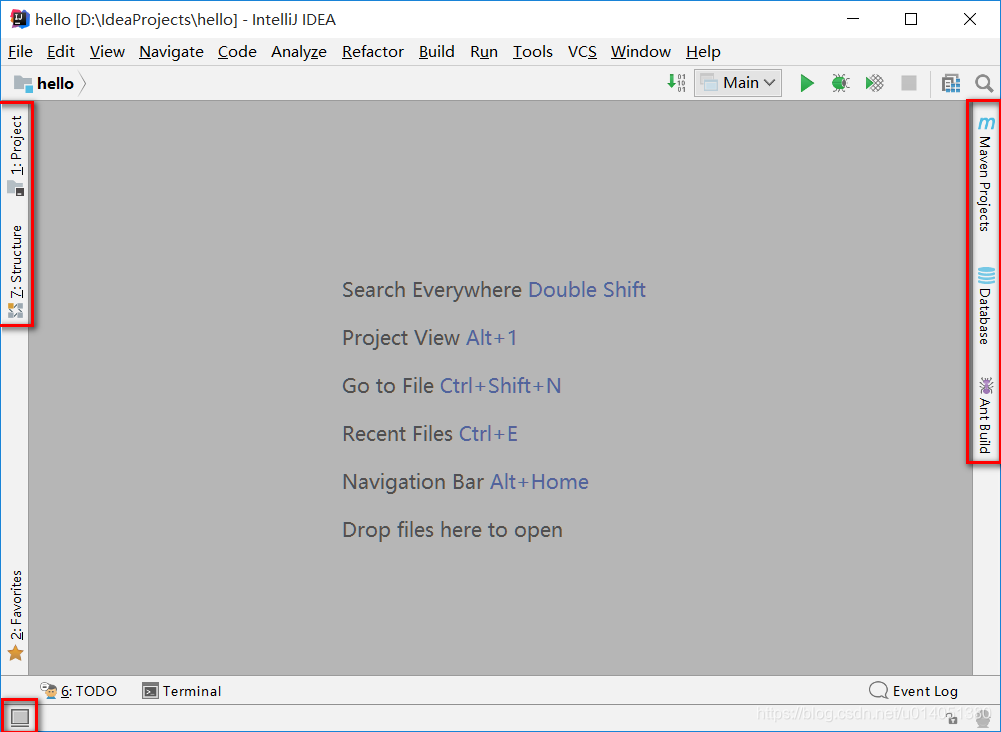Open the View menu
The height and width of the screenshot is (732, 1001).
pyautogui.click(x=107, y=52)
